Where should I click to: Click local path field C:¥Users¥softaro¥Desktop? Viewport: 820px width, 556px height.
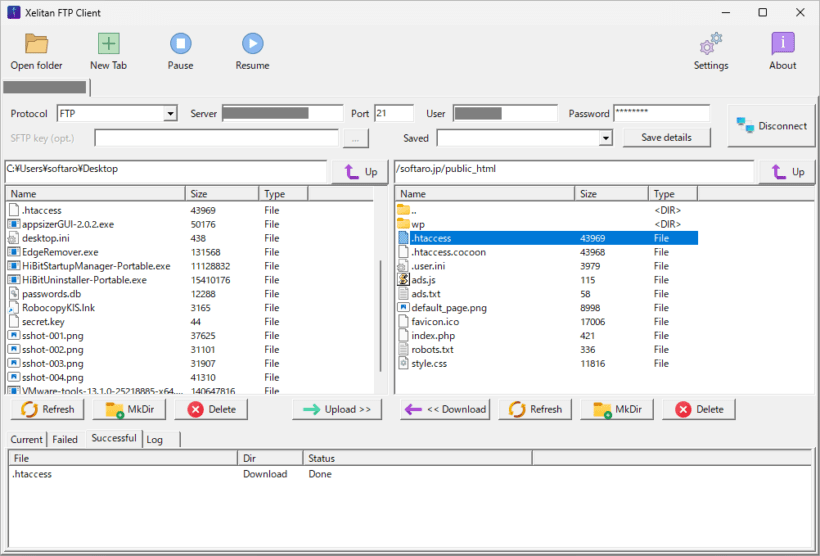(x=166, y=171)
